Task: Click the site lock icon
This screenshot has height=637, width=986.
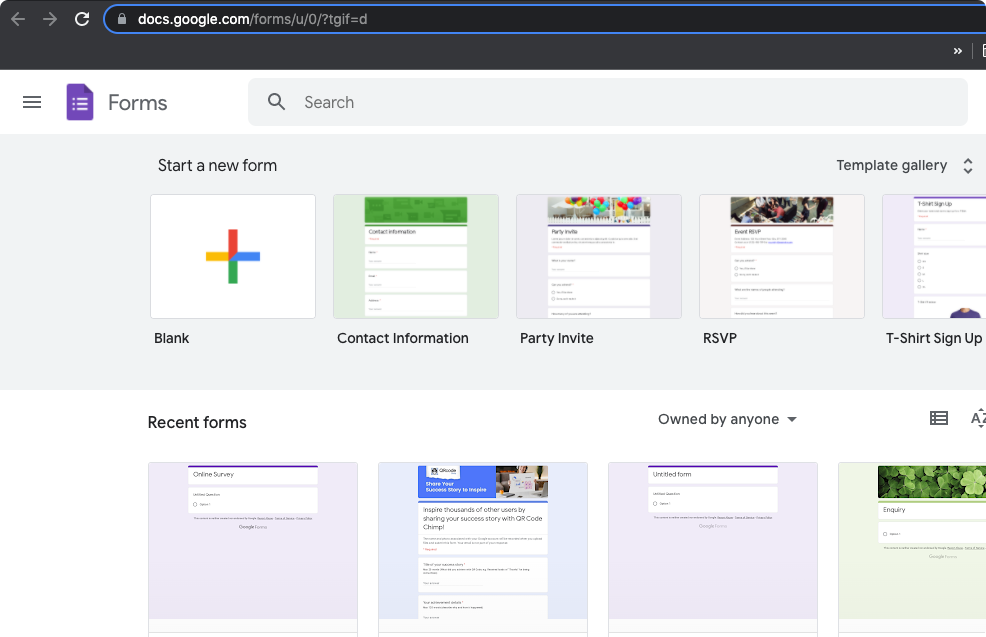Action: coord(122,19)
